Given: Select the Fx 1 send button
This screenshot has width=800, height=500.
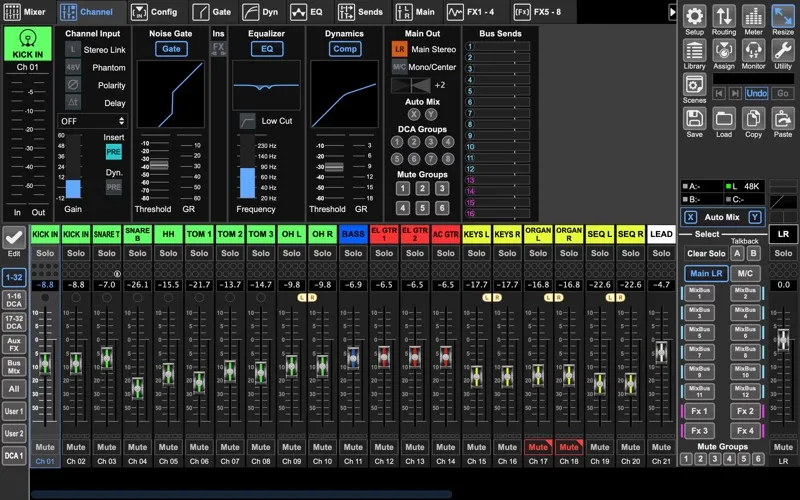Looking at the screenshot, I should pos(699,411).
